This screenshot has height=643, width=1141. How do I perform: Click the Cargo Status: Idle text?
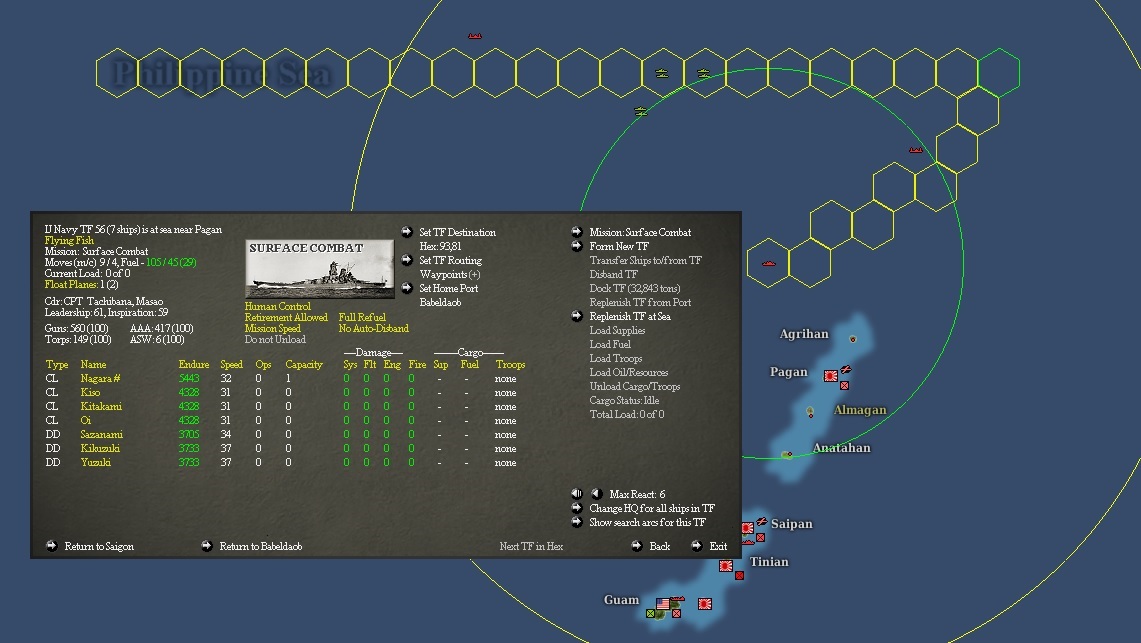coord(624,400)
